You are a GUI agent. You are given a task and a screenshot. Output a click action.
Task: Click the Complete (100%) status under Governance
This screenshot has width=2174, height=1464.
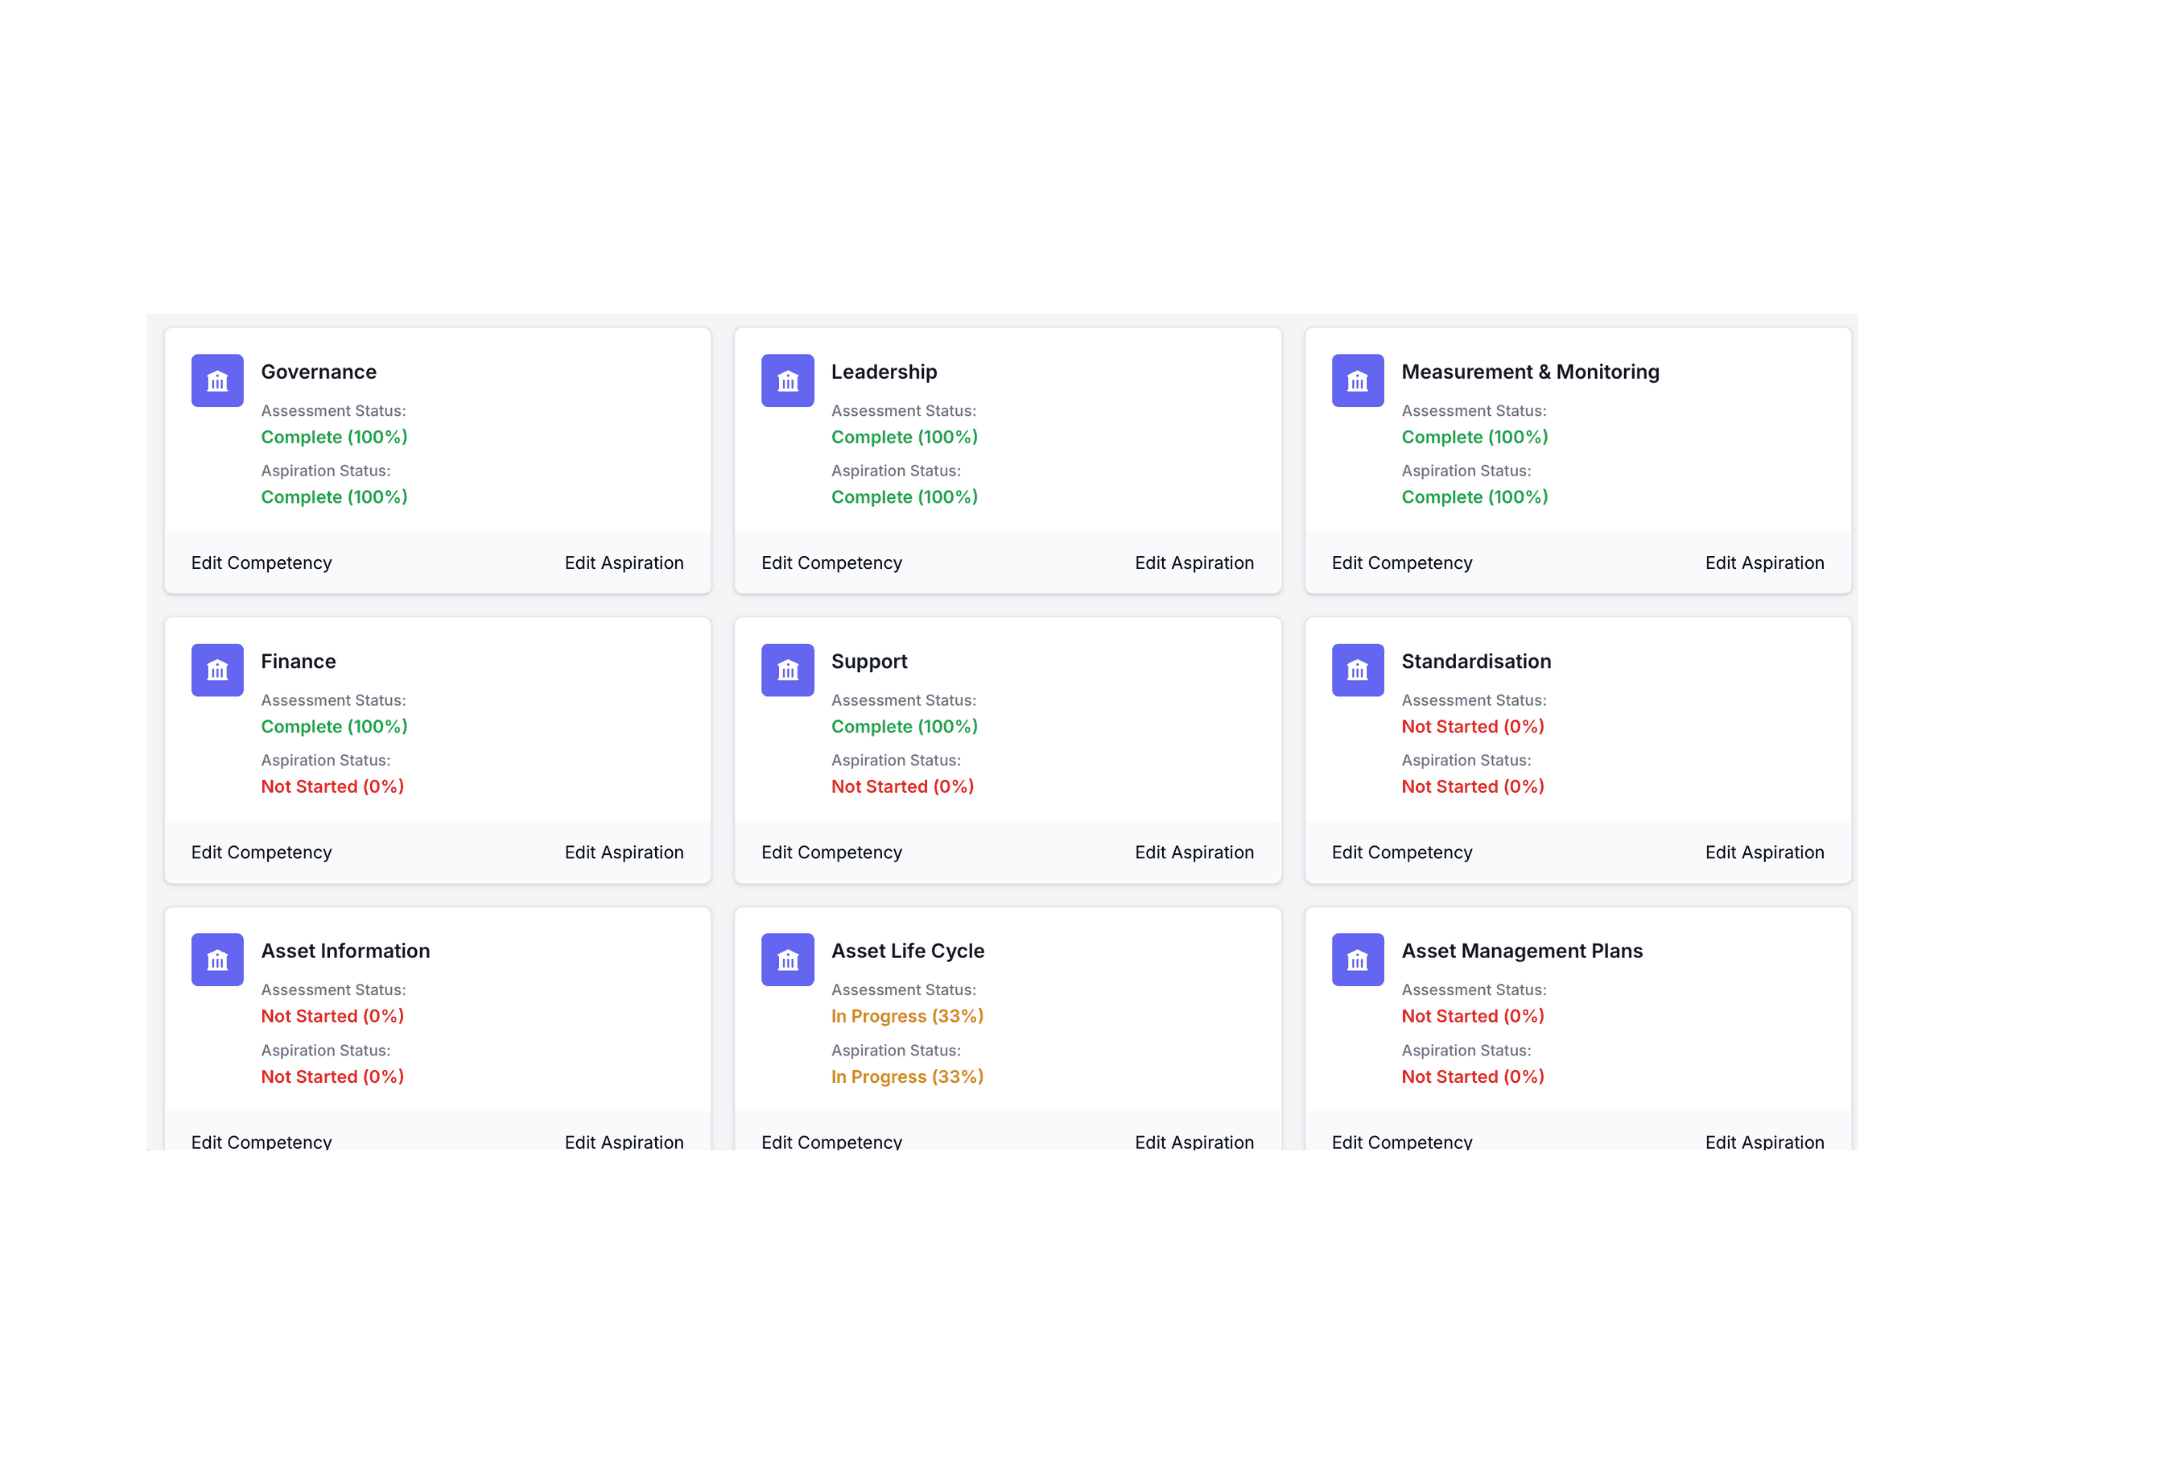(x=334, y=436)
